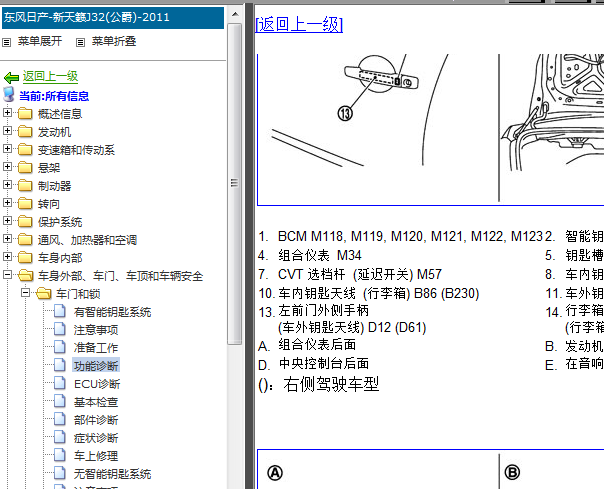This screenshot has height=489, width=604.
Task: Open the 基本检查 tree item
Action: coord(96,402)
